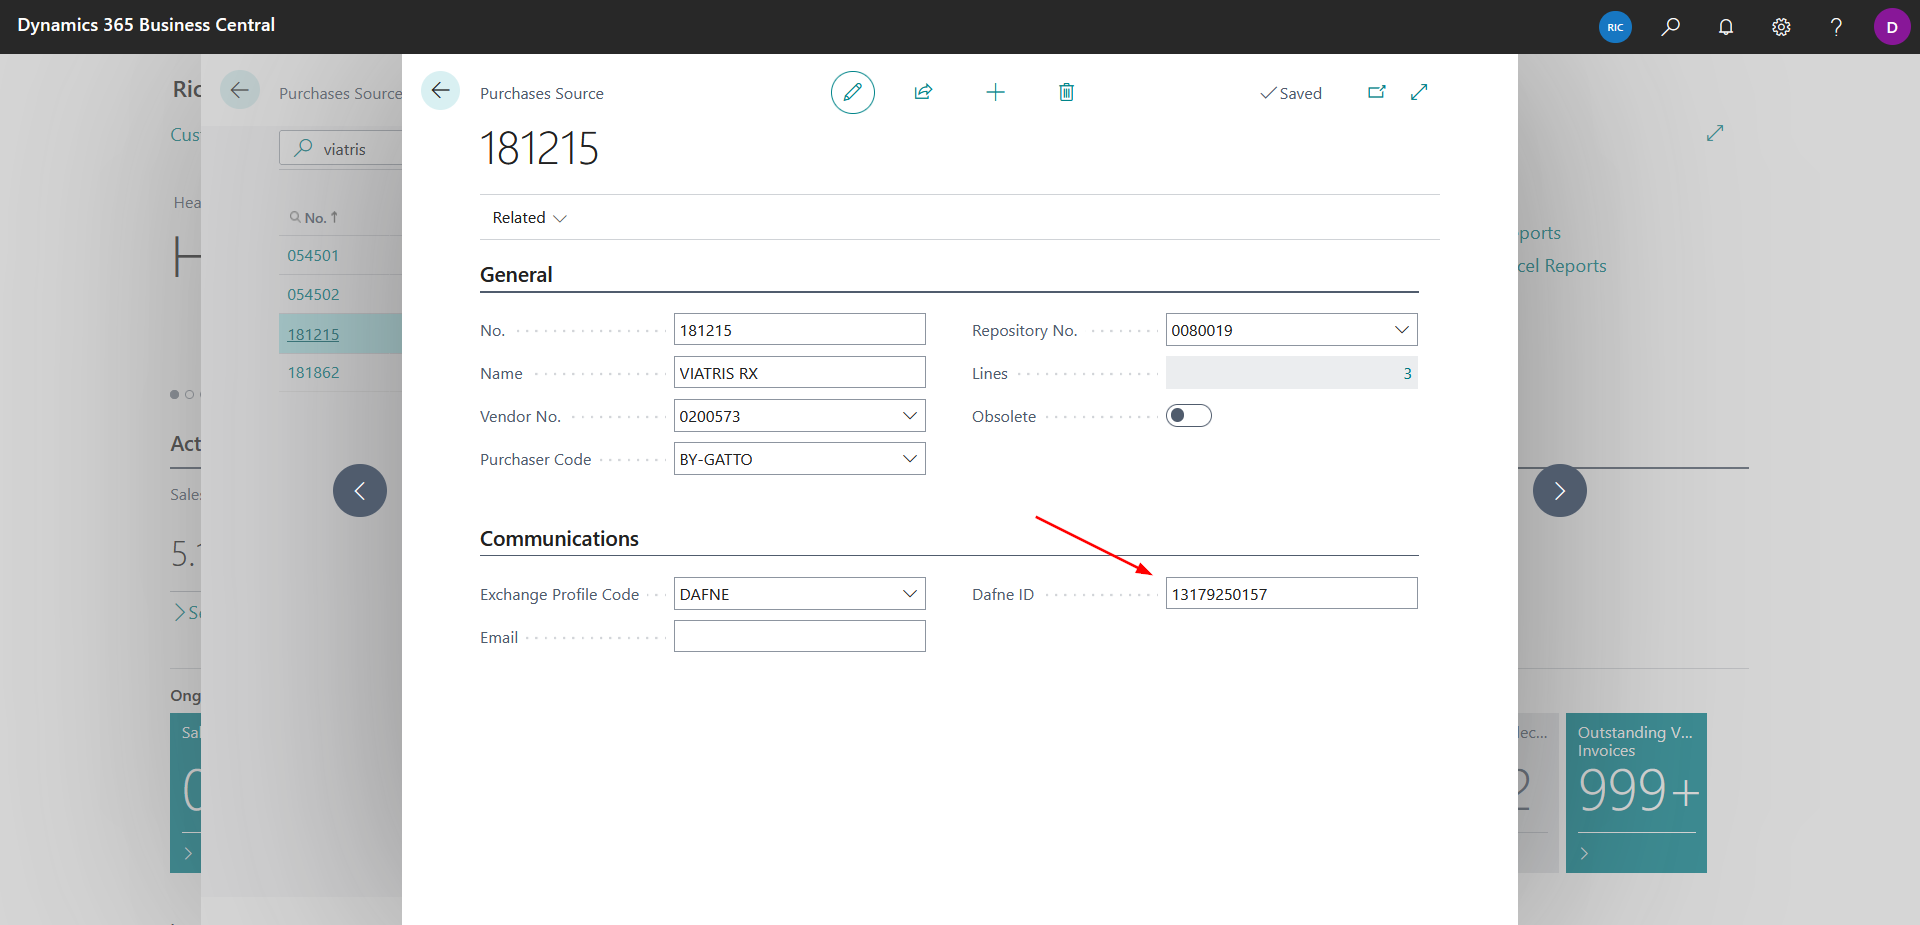
Task: Open the settings gear icon
Action: pos(1781,27)
